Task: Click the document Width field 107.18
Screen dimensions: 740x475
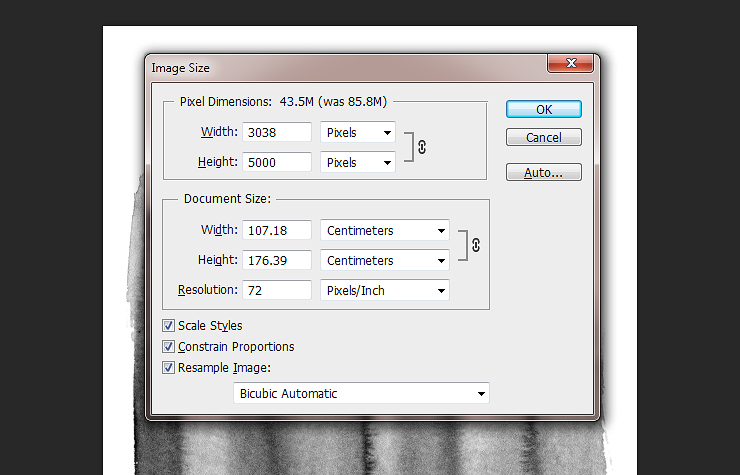Action: (277, 230)
